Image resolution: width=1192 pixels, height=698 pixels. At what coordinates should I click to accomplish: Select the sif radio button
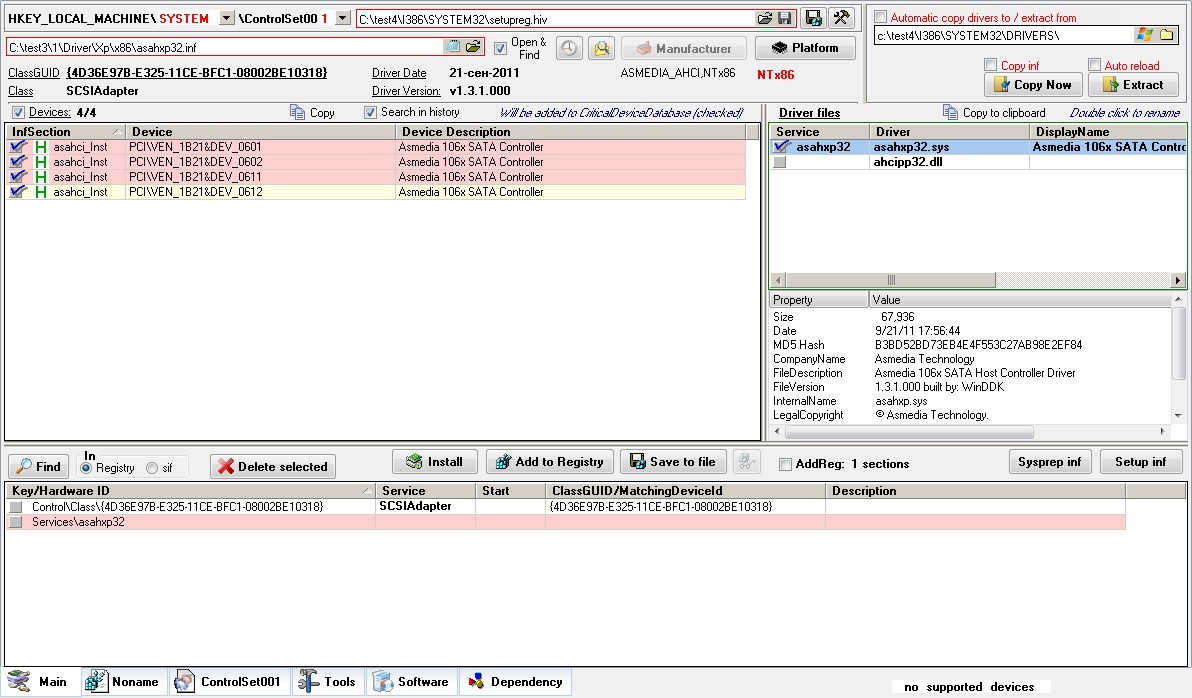(152, 468)
